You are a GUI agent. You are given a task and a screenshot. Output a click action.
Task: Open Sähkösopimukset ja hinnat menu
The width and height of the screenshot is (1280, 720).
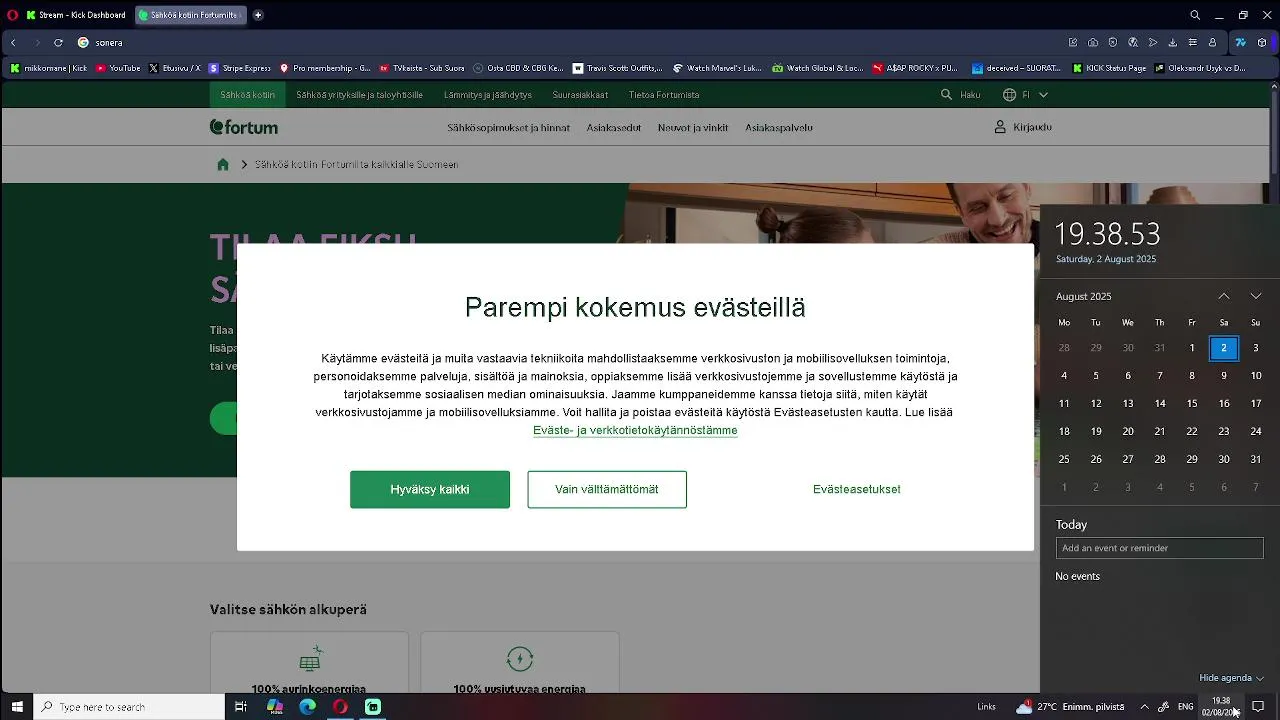pos(508,128)
